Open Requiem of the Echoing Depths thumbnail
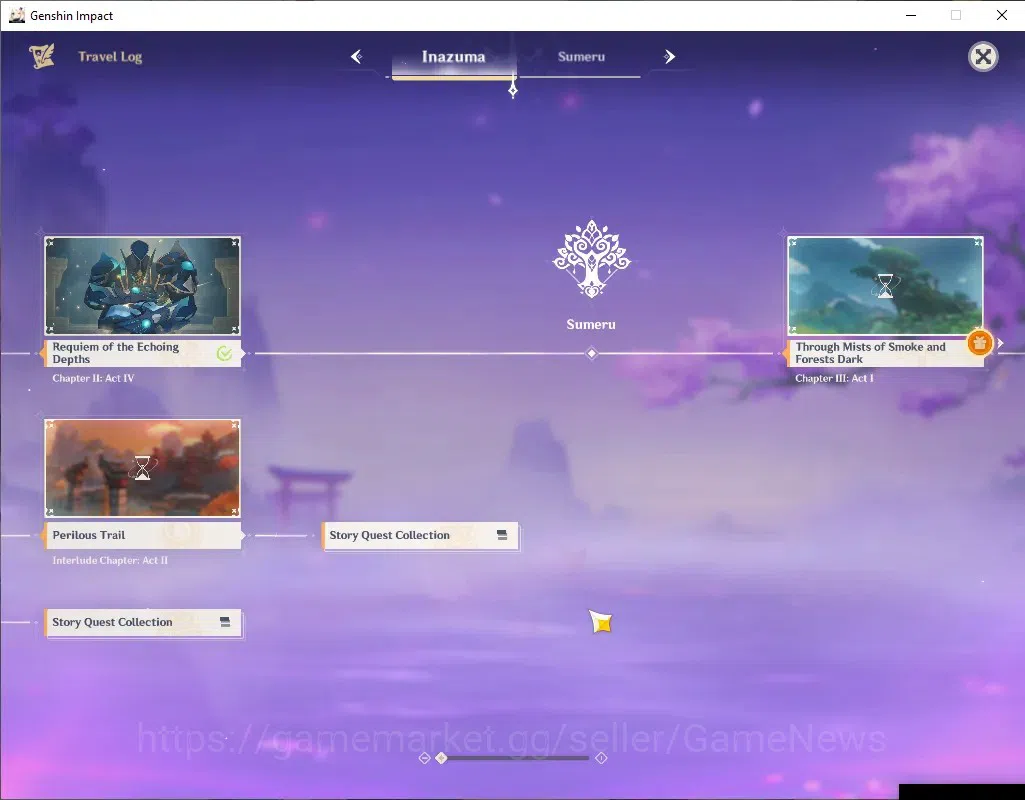Screen dimensions: 1025x800 [143, 286]
